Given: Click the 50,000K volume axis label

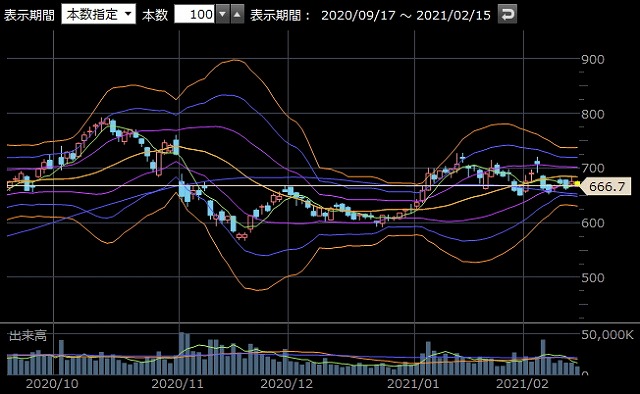Looking at the screenshot, I should click(607, 335).
